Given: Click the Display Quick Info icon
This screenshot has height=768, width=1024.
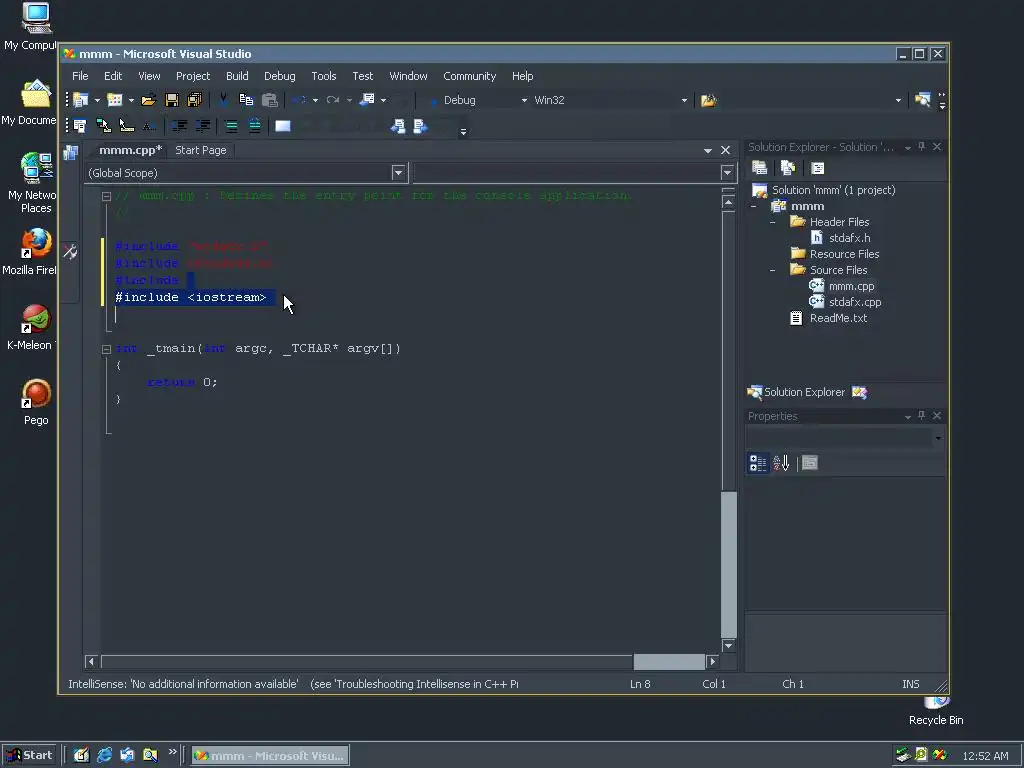Looking at the screenshot, I should pos(127,125).
